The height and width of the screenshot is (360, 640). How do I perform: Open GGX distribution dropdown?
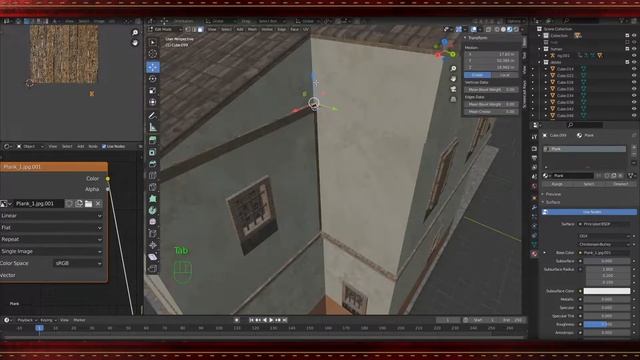point(604,236)
